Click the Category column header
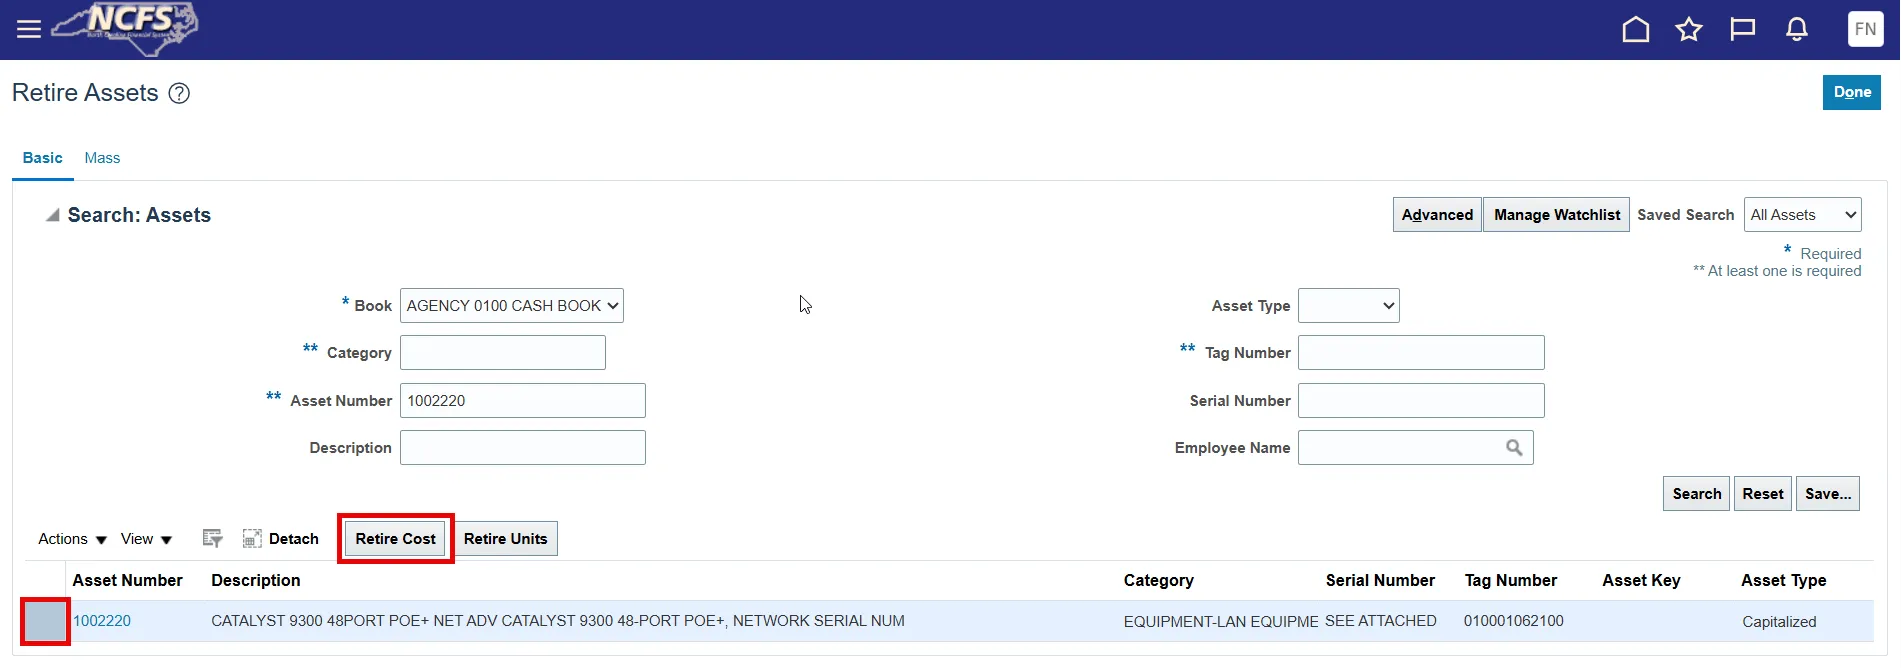The height and width of the screenshot is (668, 1901). (1159, 580)
